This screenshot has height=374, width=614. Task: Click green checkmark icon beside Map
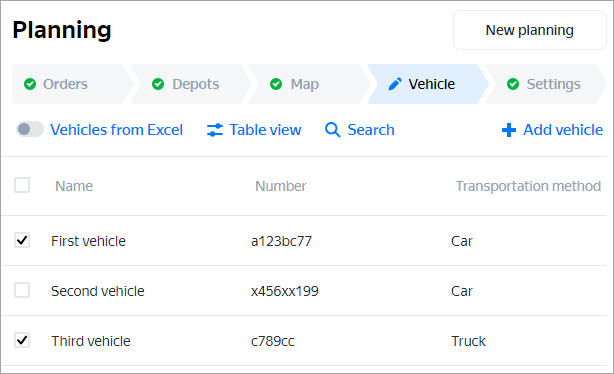[x=276, y=84]
